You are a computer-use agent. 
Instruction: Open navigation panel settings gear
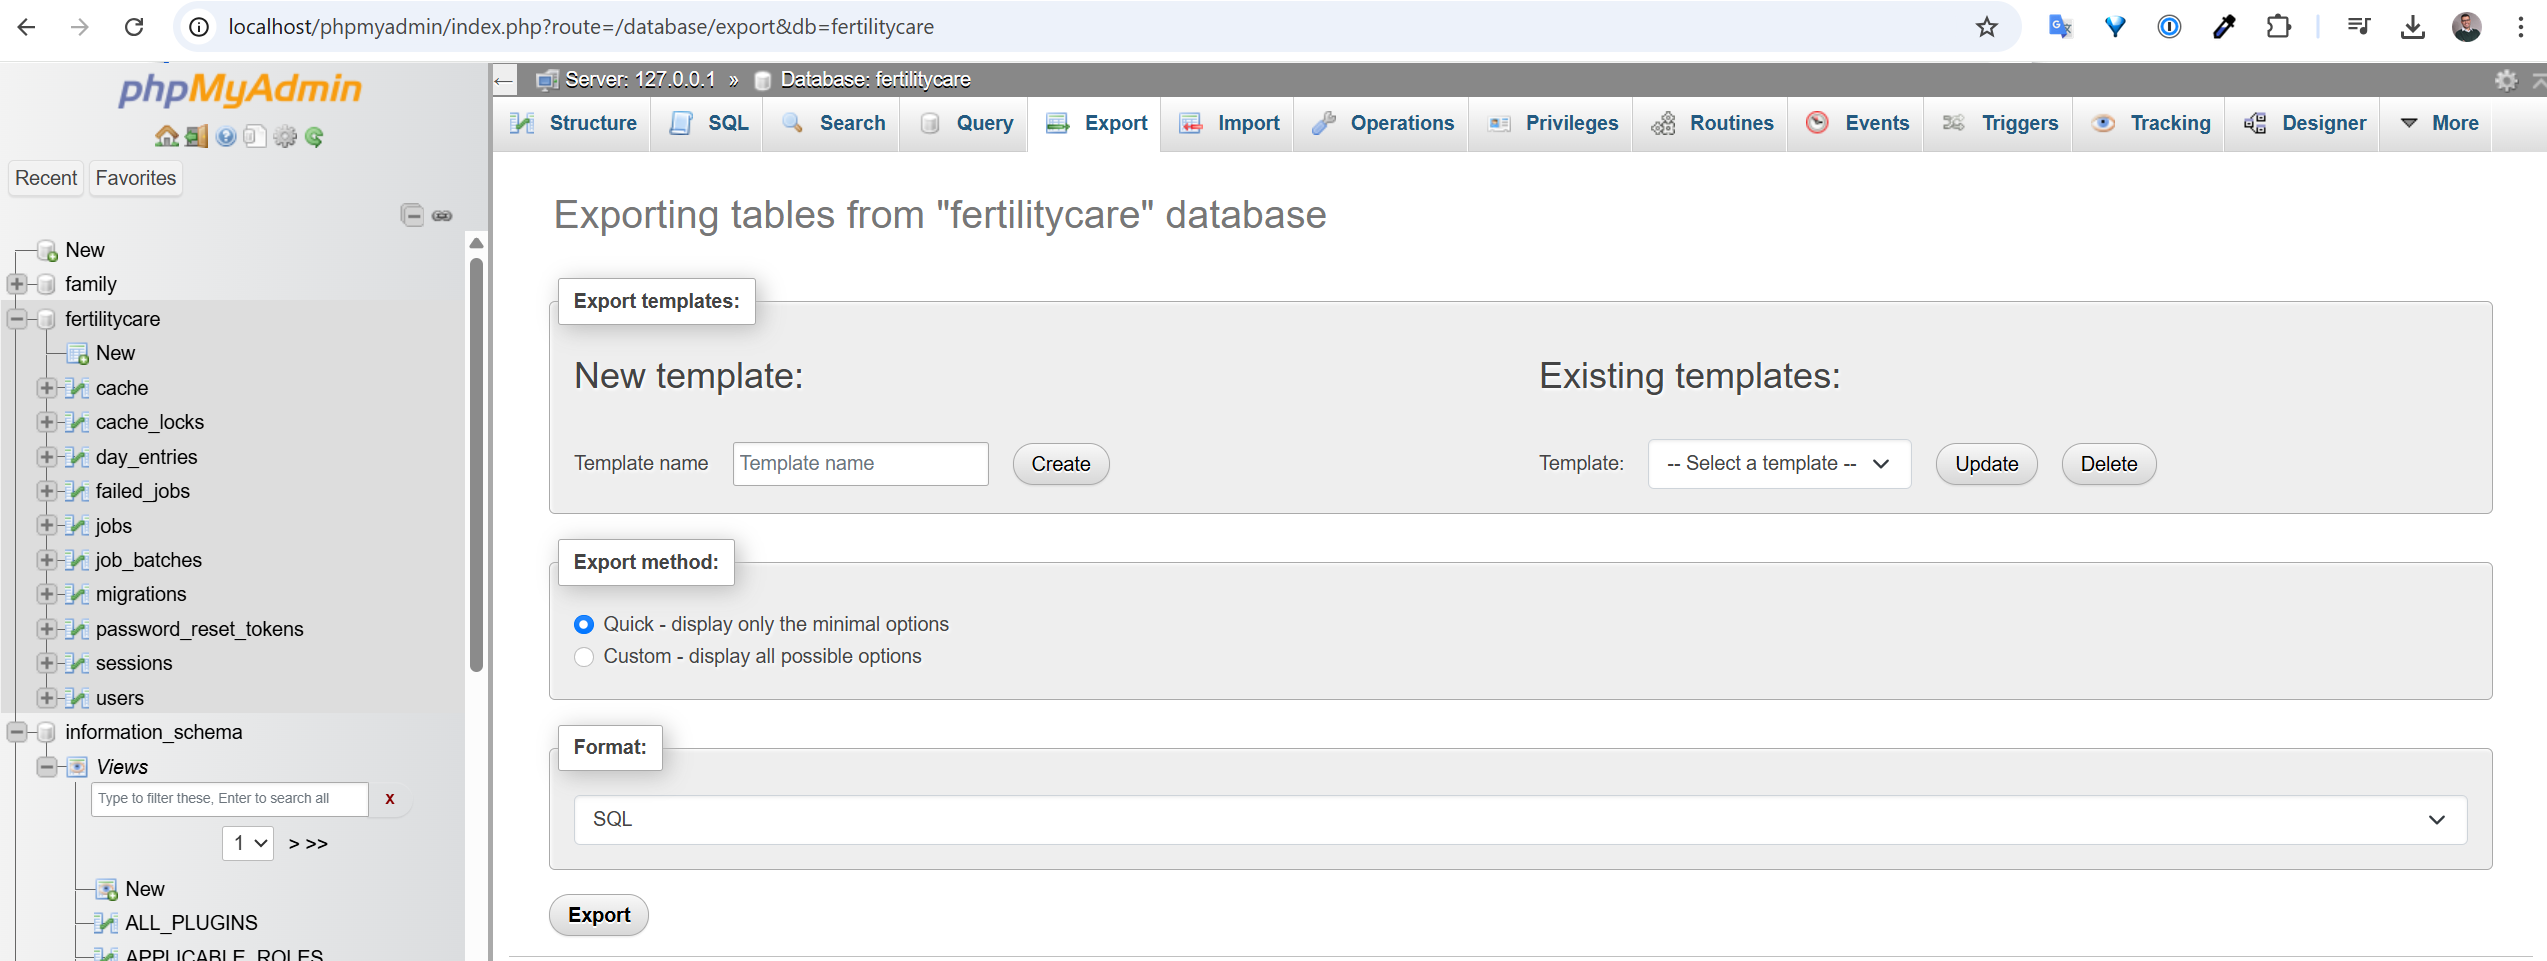(x=285, y=137)
